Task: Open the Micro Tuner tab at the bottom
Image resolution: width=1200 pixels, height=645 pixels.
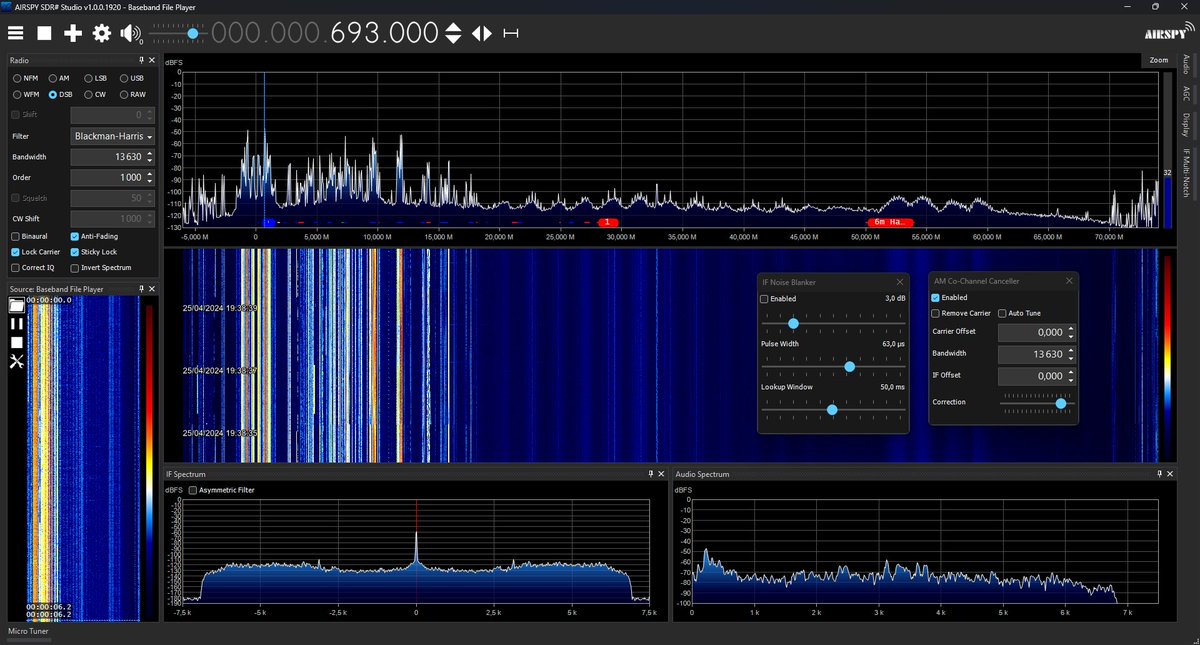Action: point(28,631)
